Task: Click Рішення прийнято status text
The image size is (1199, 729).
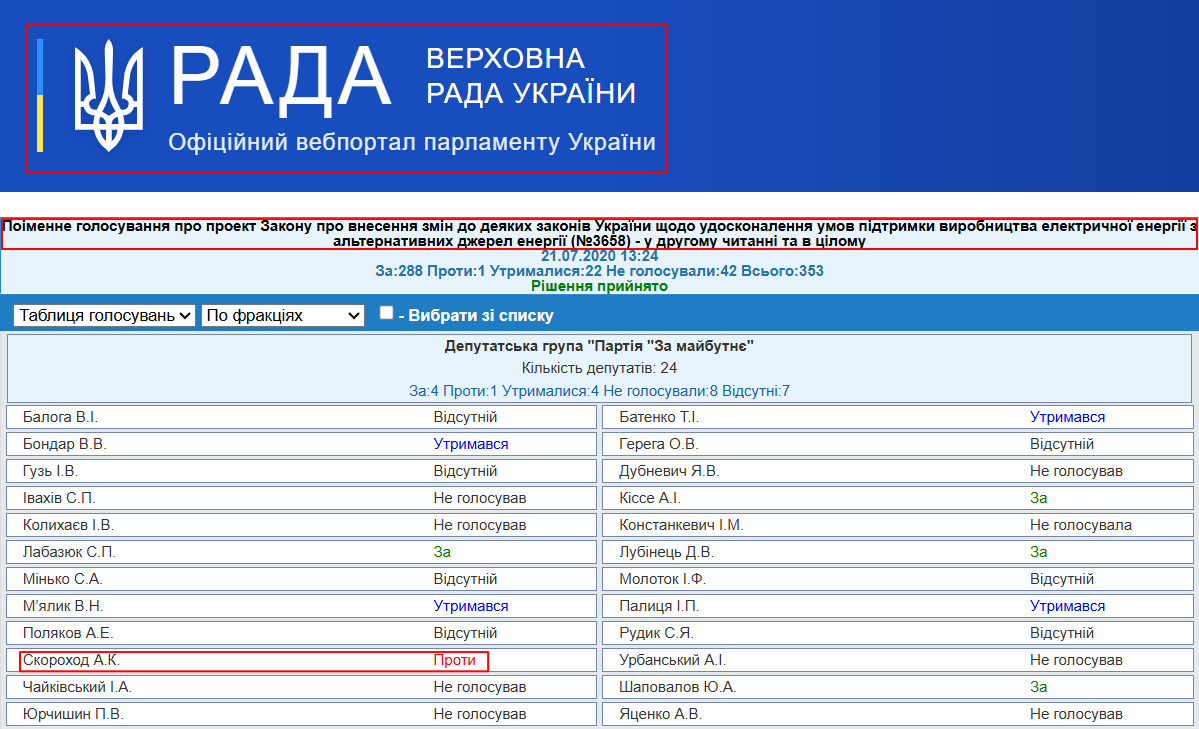Action: 600,285
